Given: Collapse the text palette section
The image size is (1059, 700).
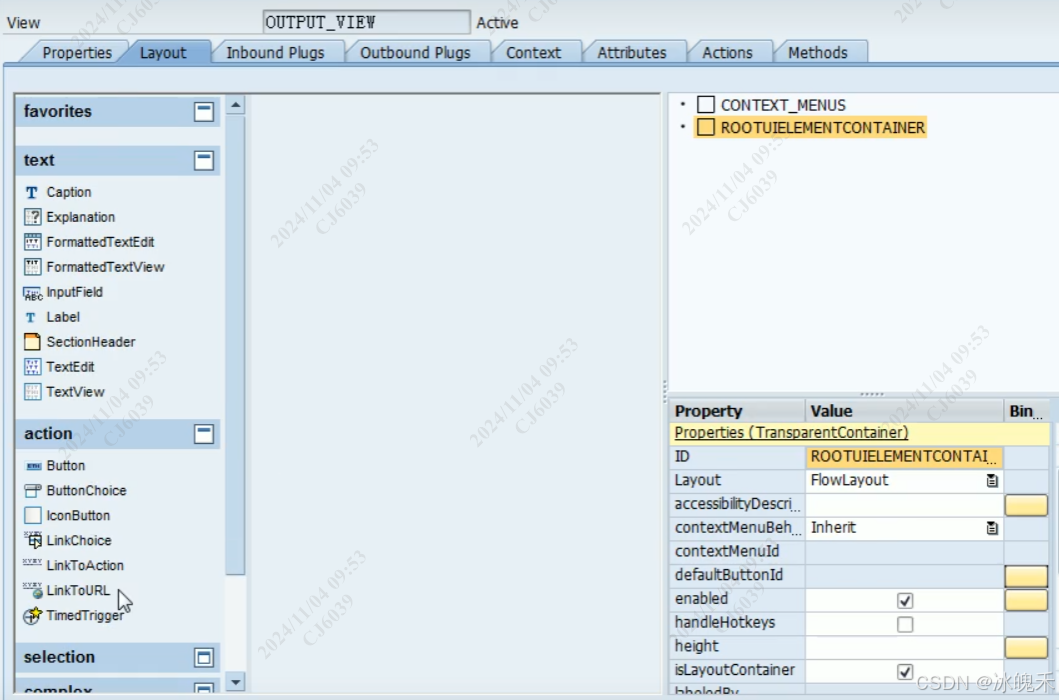Looking at the screenshot, I should (205, 160).
